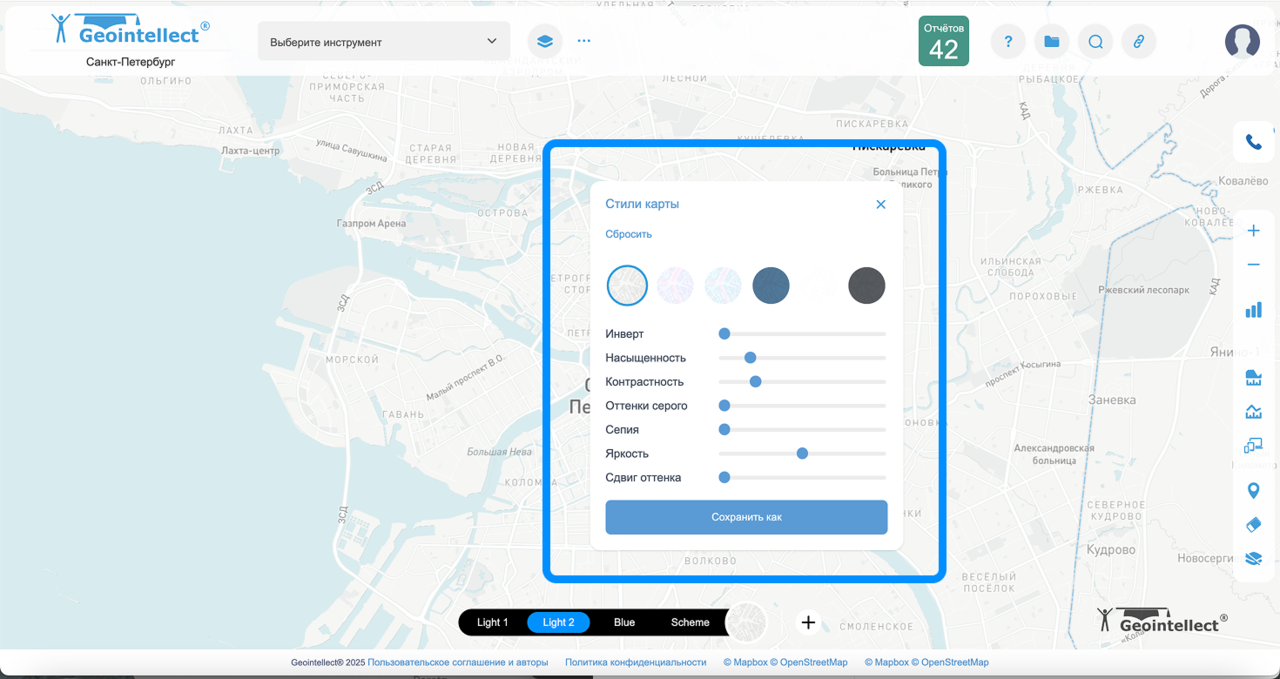
Task: Click the phone call icon
Action: [x=1253, y=142]
